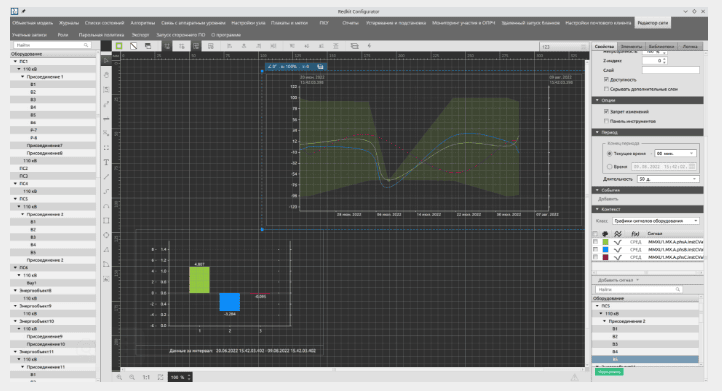Image resolution: width=722 pixels, height=391 pixels.
Task: Check the dark red signal row checkbox
Action: (595, 257)
